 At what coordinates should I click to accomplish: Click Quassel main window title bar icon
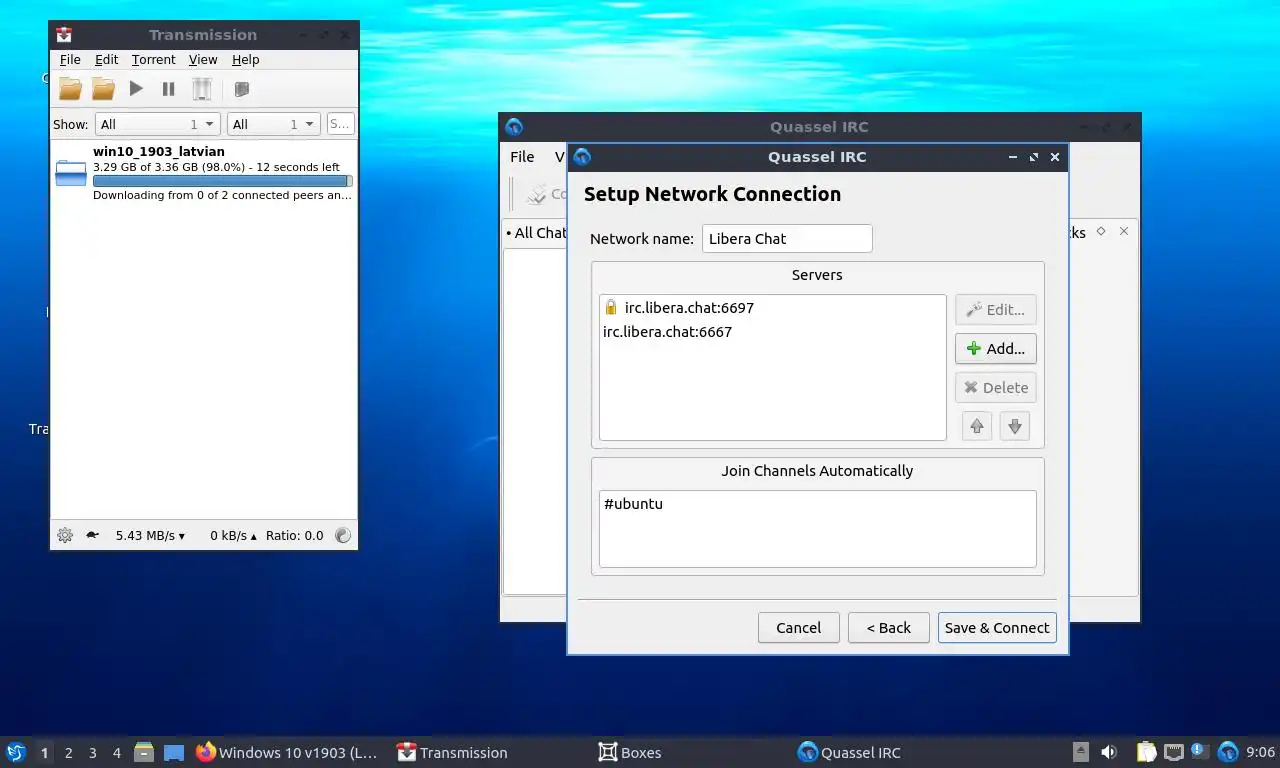[x=514, y=127]
